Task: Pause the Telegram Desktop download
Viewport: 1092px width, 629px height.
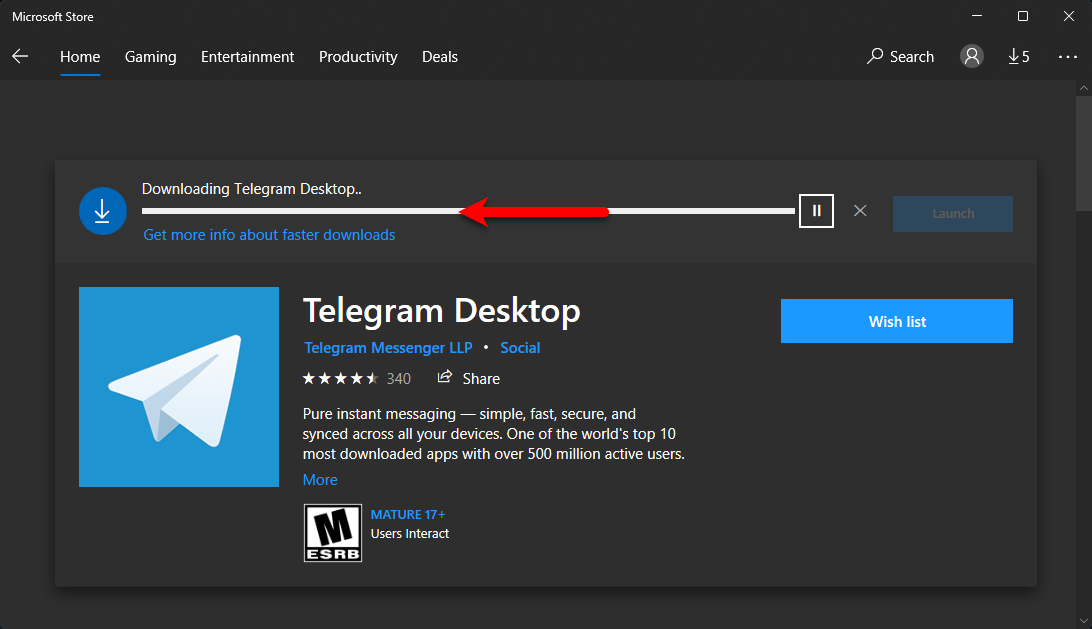Action: pos(816,210)
